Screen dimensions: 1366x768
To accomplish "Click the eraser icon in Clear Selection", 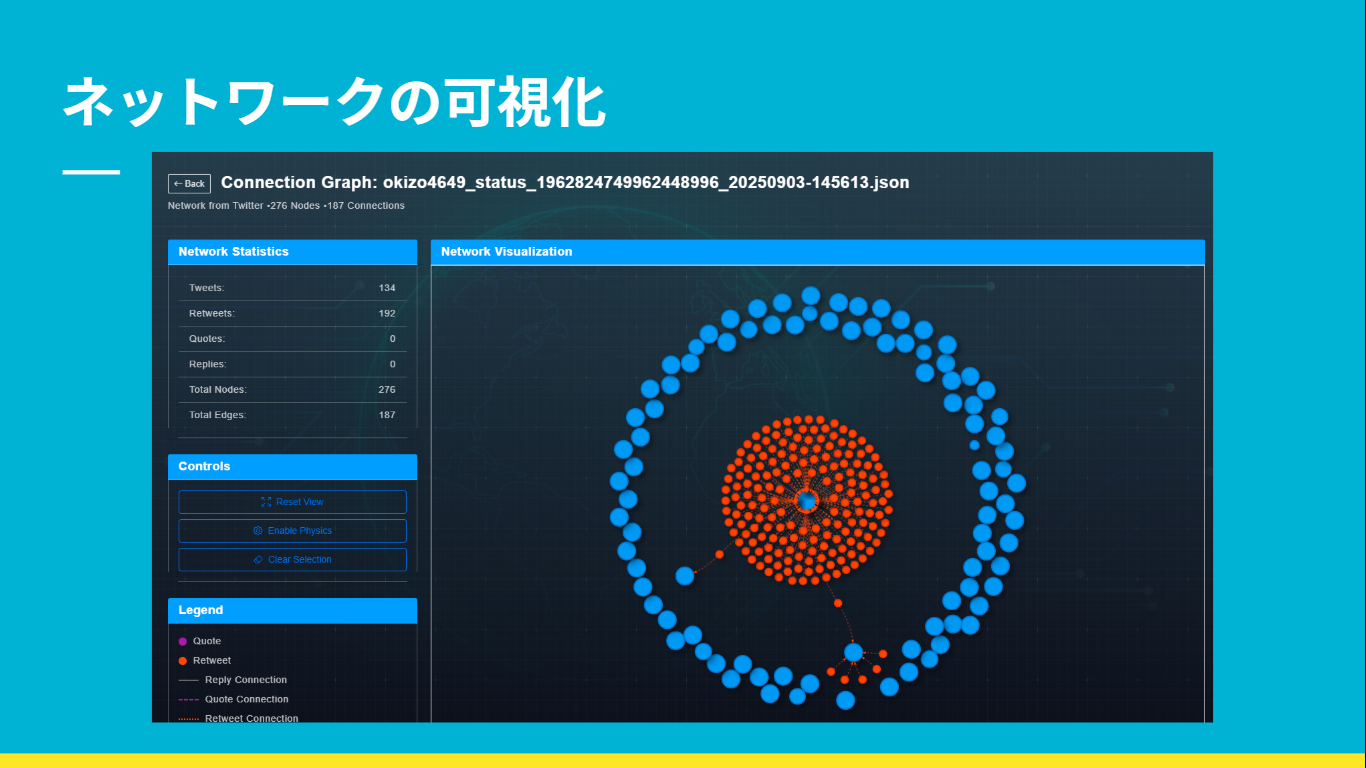I will (x=258, y=560).
